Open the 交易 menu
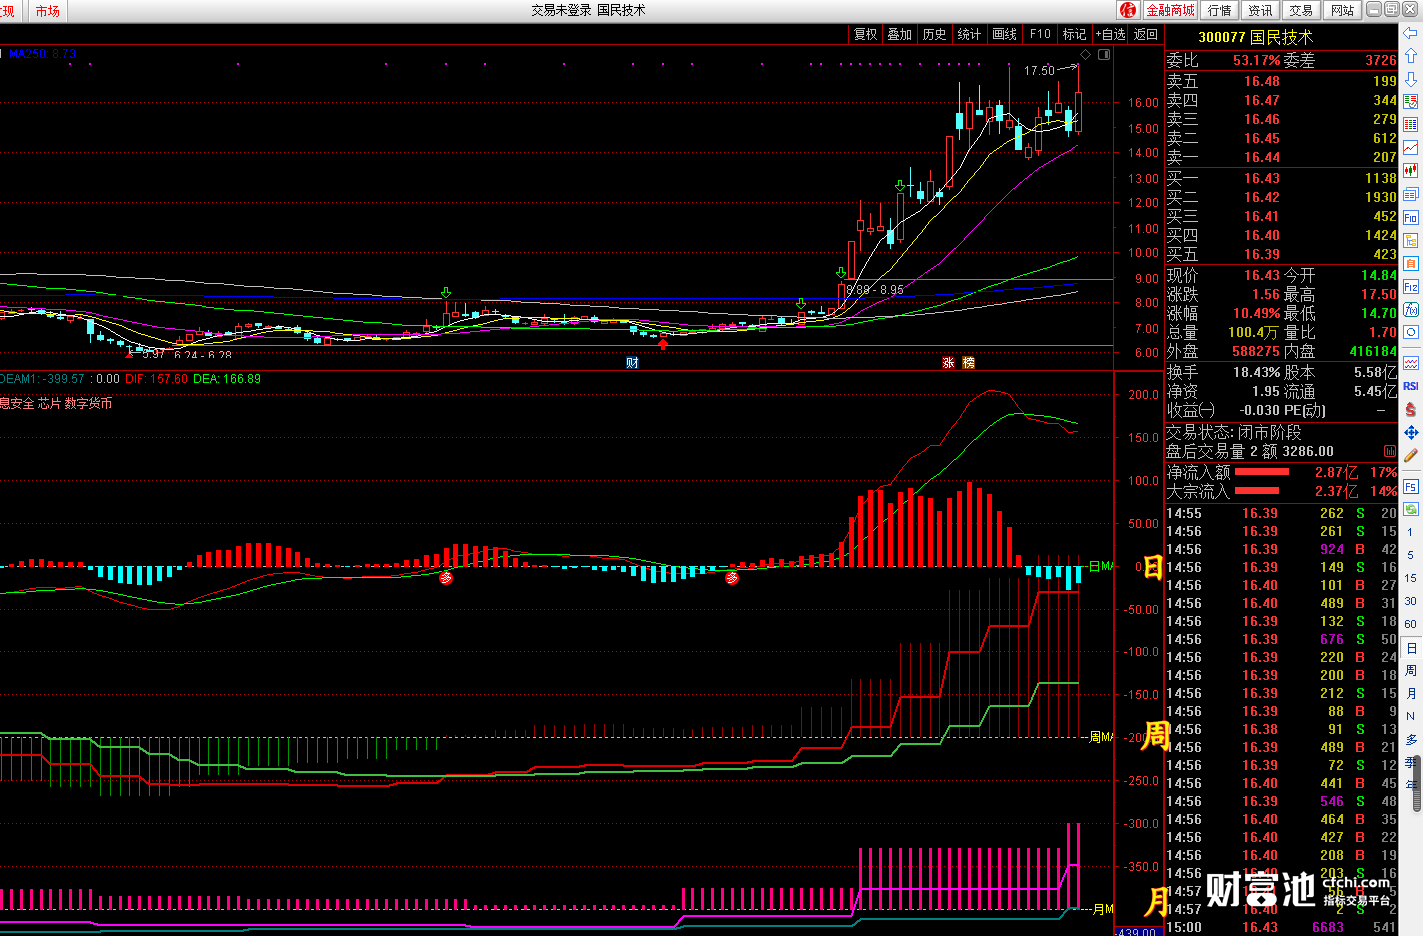 1301,10
